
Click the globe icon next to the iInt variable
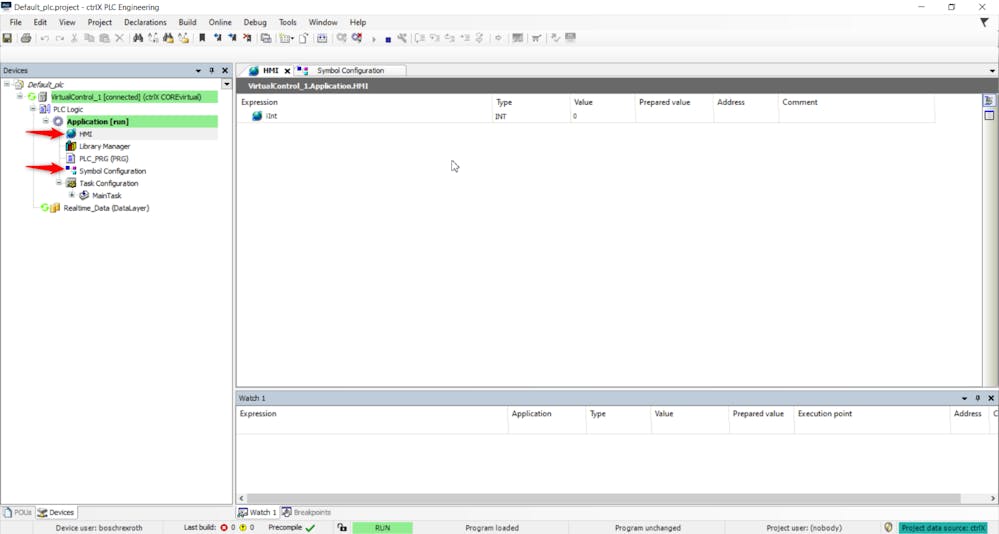257,116
